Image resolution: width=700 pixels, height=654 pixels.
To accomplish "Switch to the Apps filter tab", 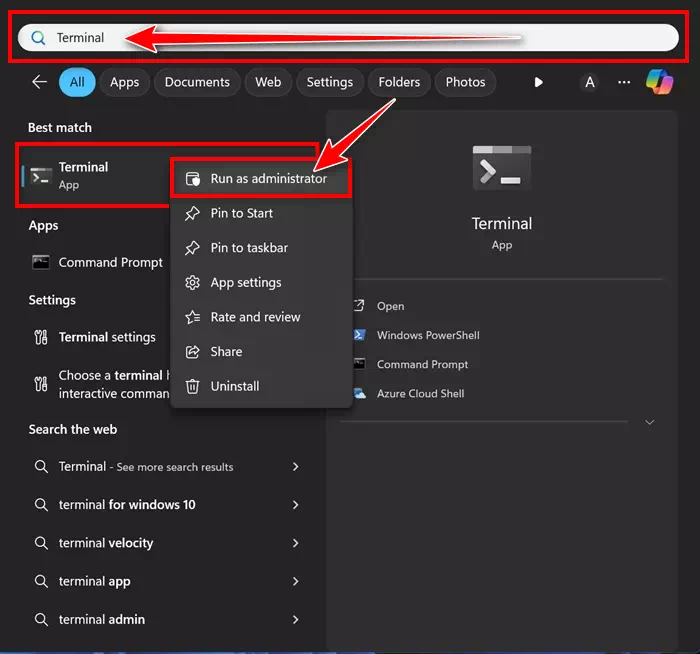I will [125, 82].
